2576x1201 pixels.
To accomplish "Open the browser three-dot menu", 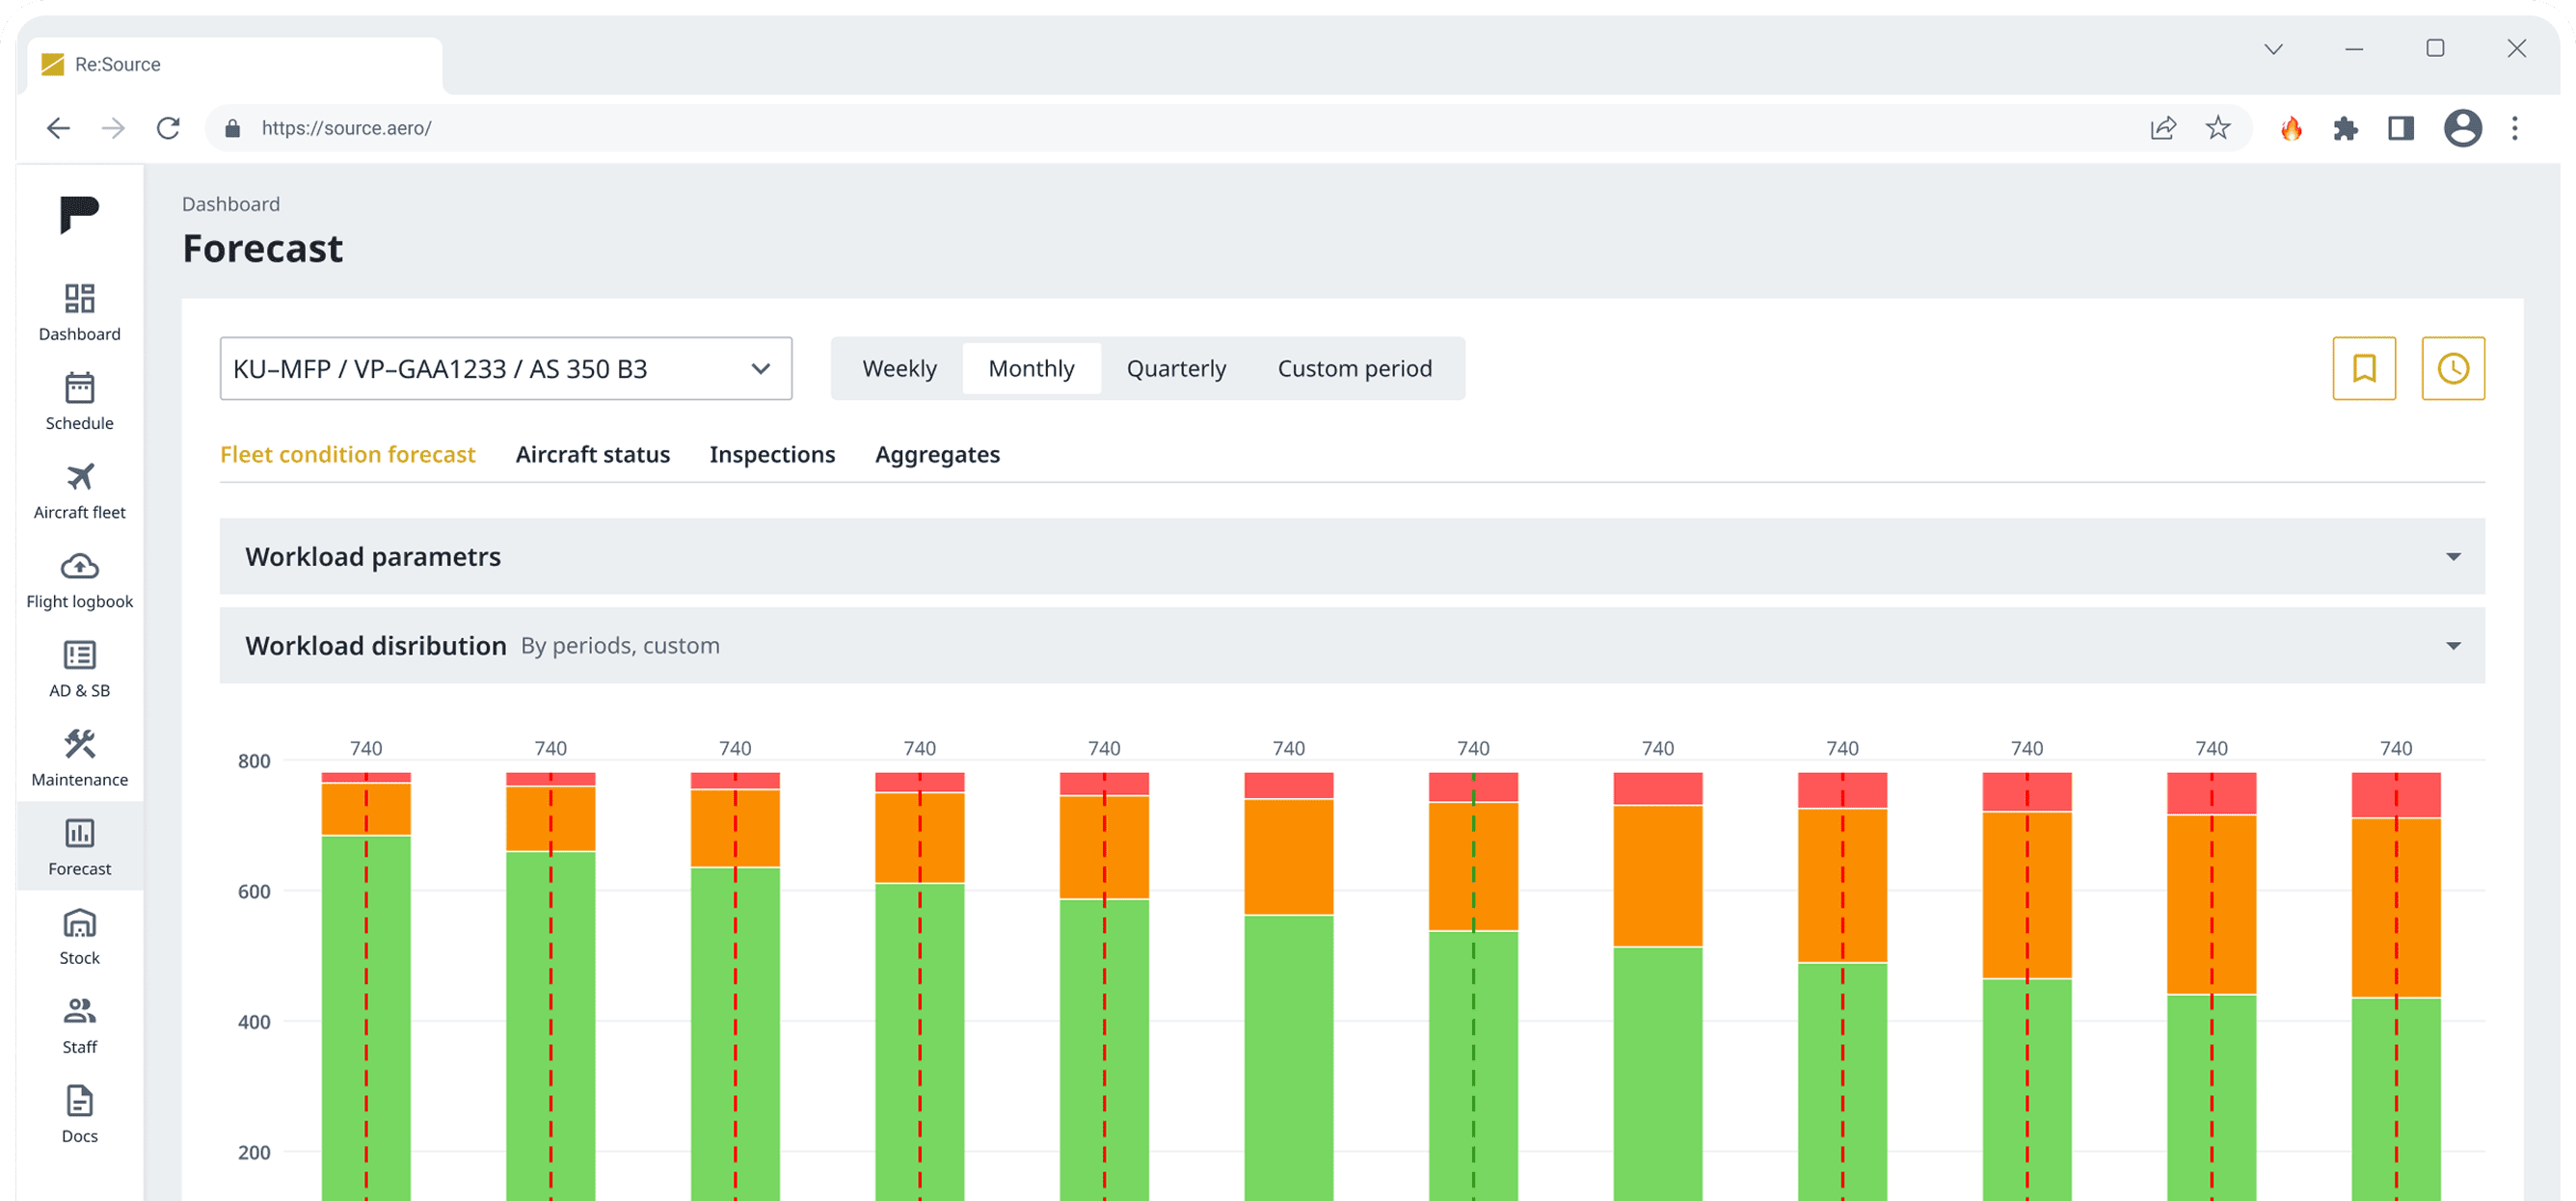I will 2515,128.
